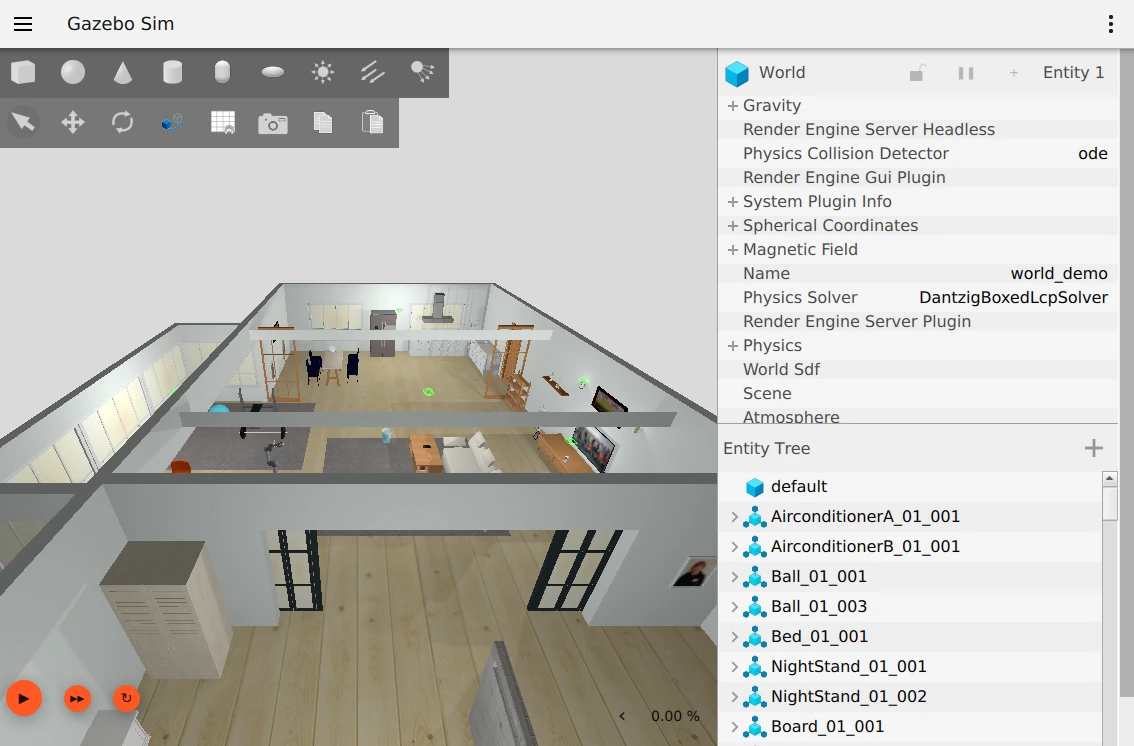This screenshot has height=746, width=1134.
Task: Select Board_01_001 in Entity Tree
Action: (910, 726)
